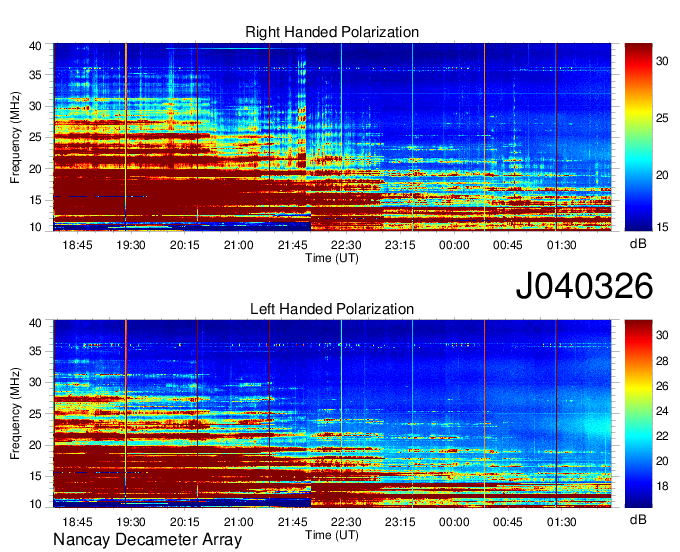Click the dB label beneath the lower color bar
The image size is (680, 552).
[x=638, y=519]
